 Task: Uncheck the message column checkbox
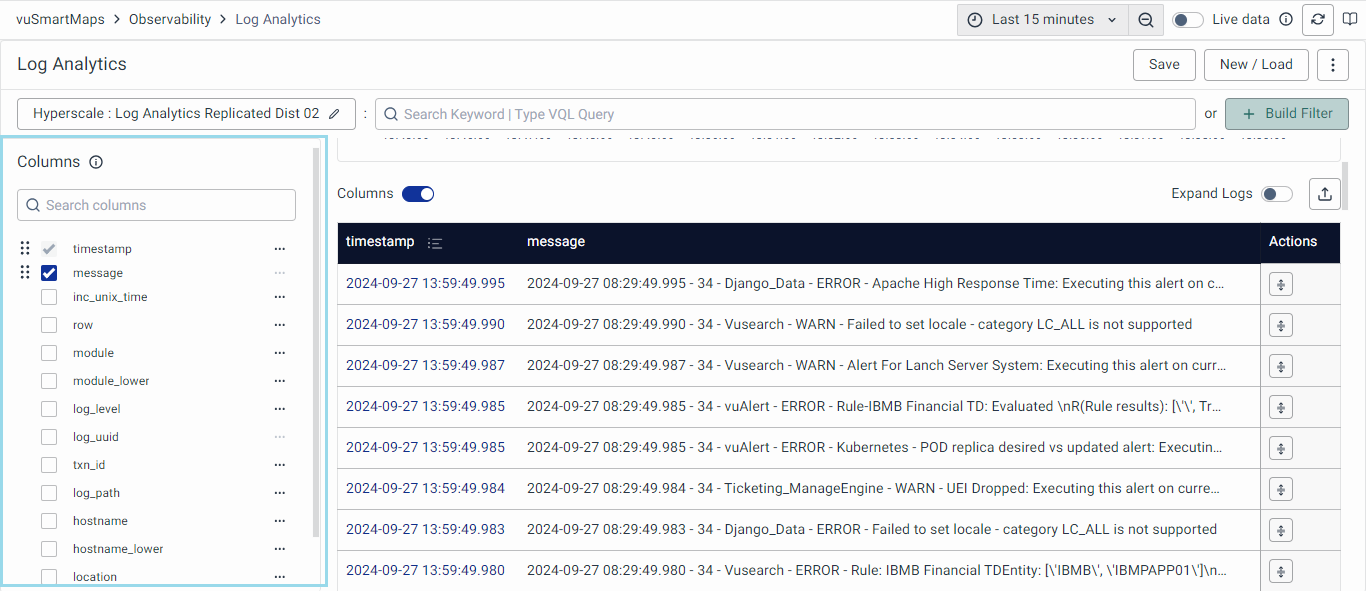pyautogui.click(x=49, y=273)
